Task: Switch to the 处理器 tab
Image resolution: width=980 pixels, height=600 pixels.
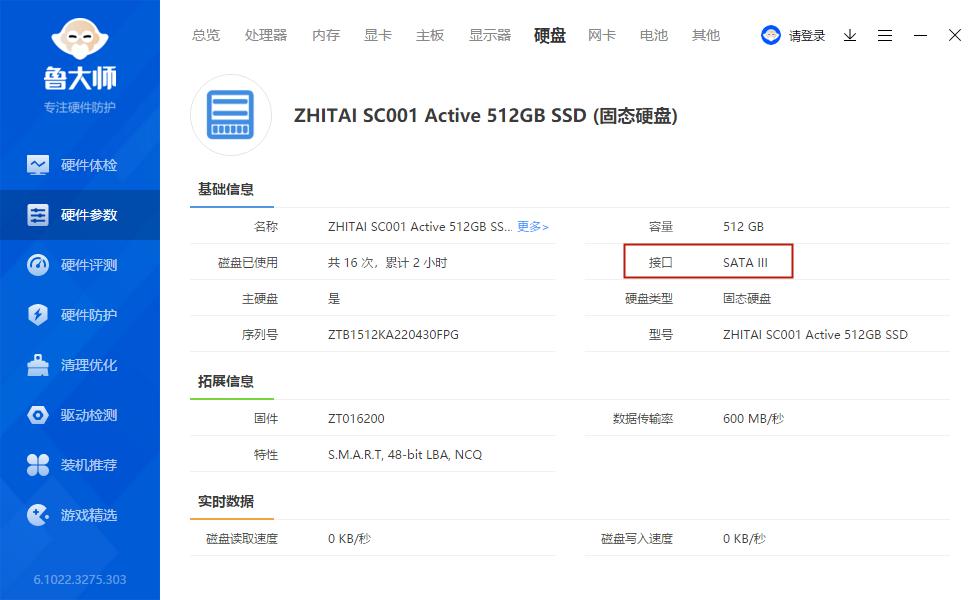Action: coord(265,35)
